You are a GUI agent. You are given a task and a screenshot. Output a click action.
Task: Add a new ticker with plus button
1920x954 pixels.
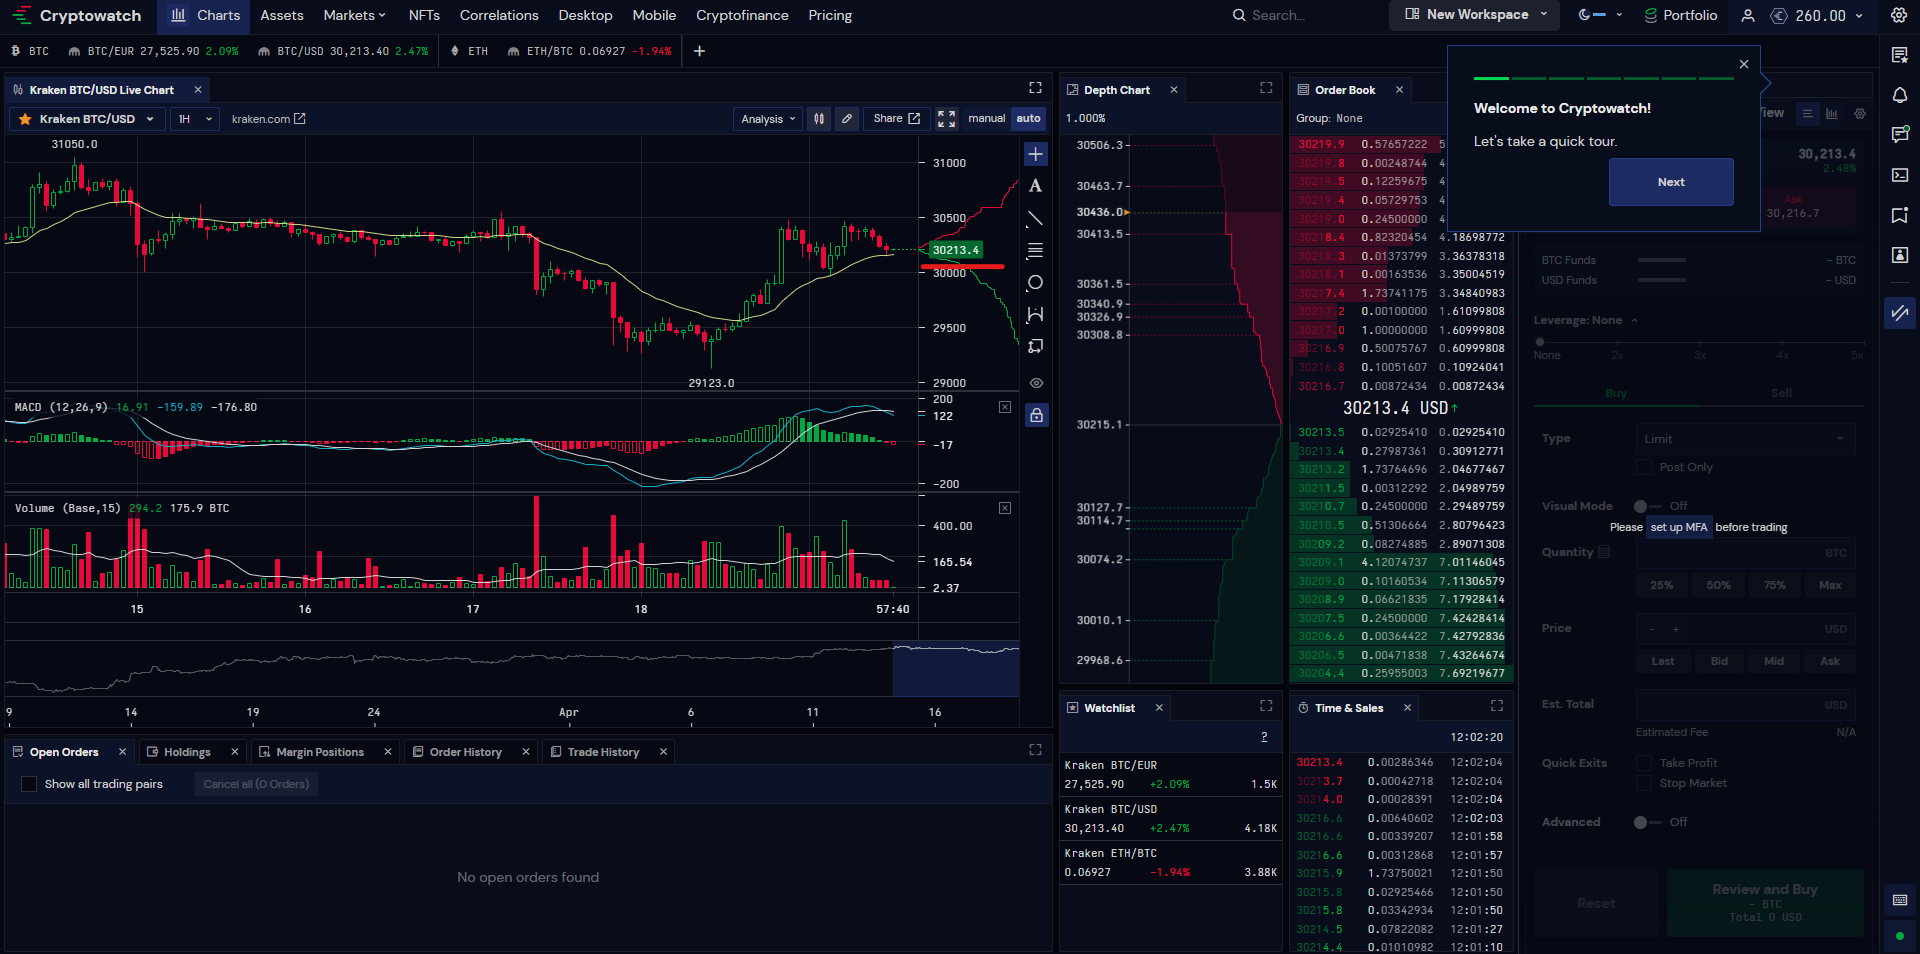[x=699, y=51]
